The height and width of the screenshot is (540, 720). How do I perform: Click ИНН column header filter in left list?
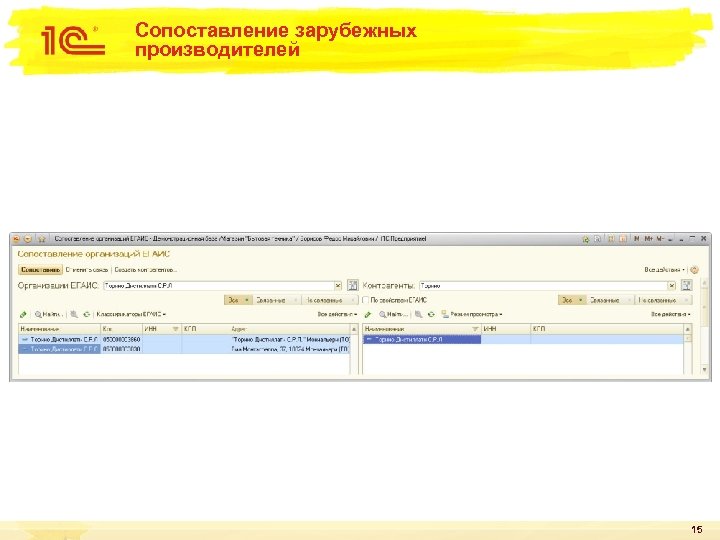162,329
